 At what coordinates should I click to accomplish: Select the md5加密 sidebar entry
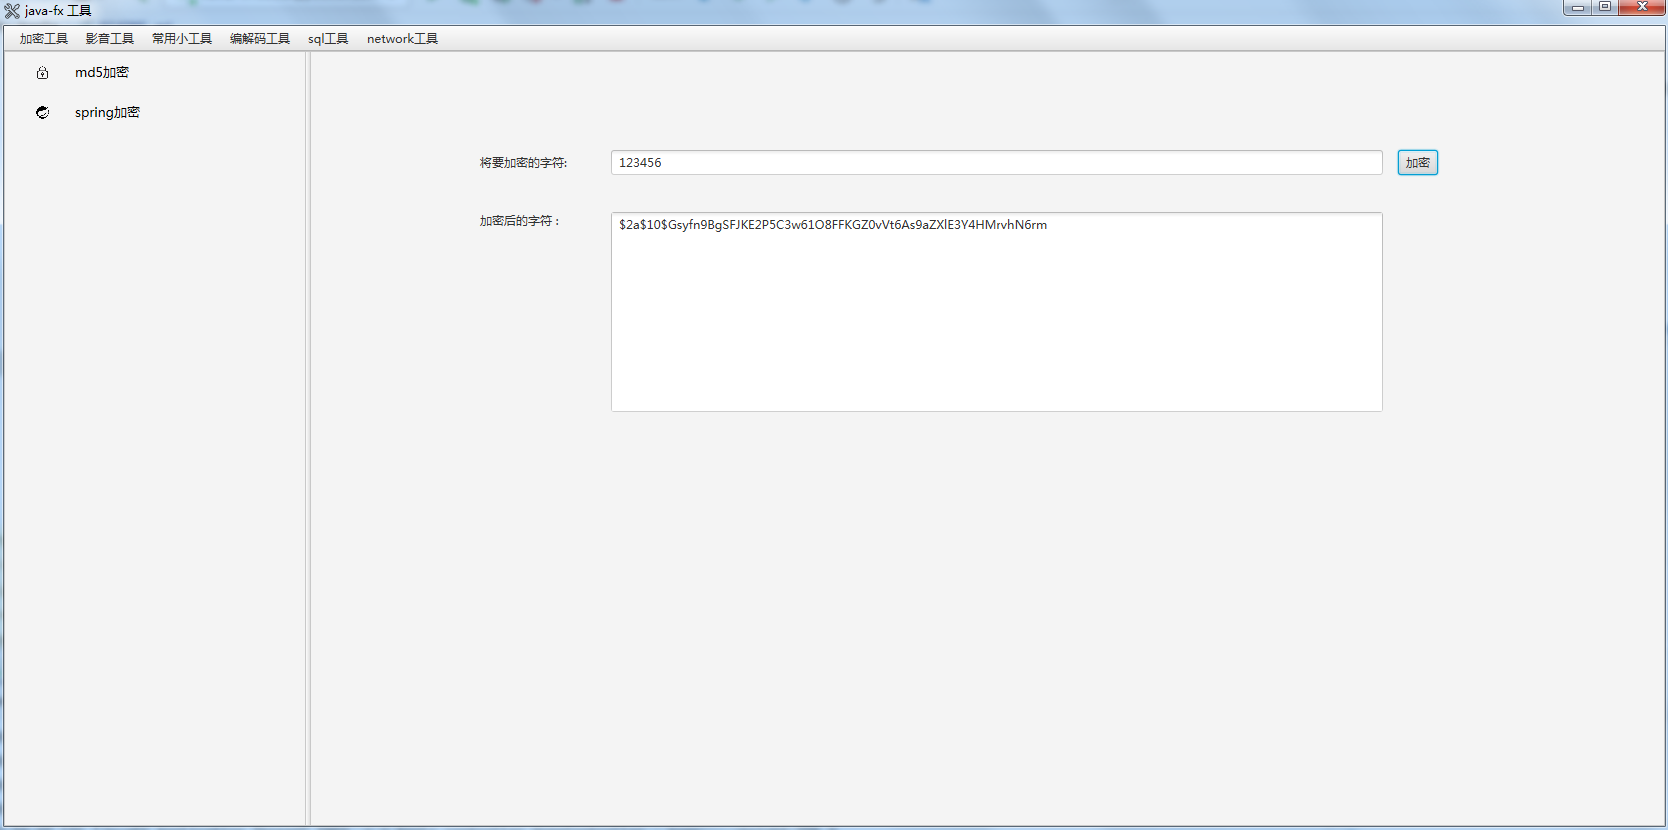102,73
